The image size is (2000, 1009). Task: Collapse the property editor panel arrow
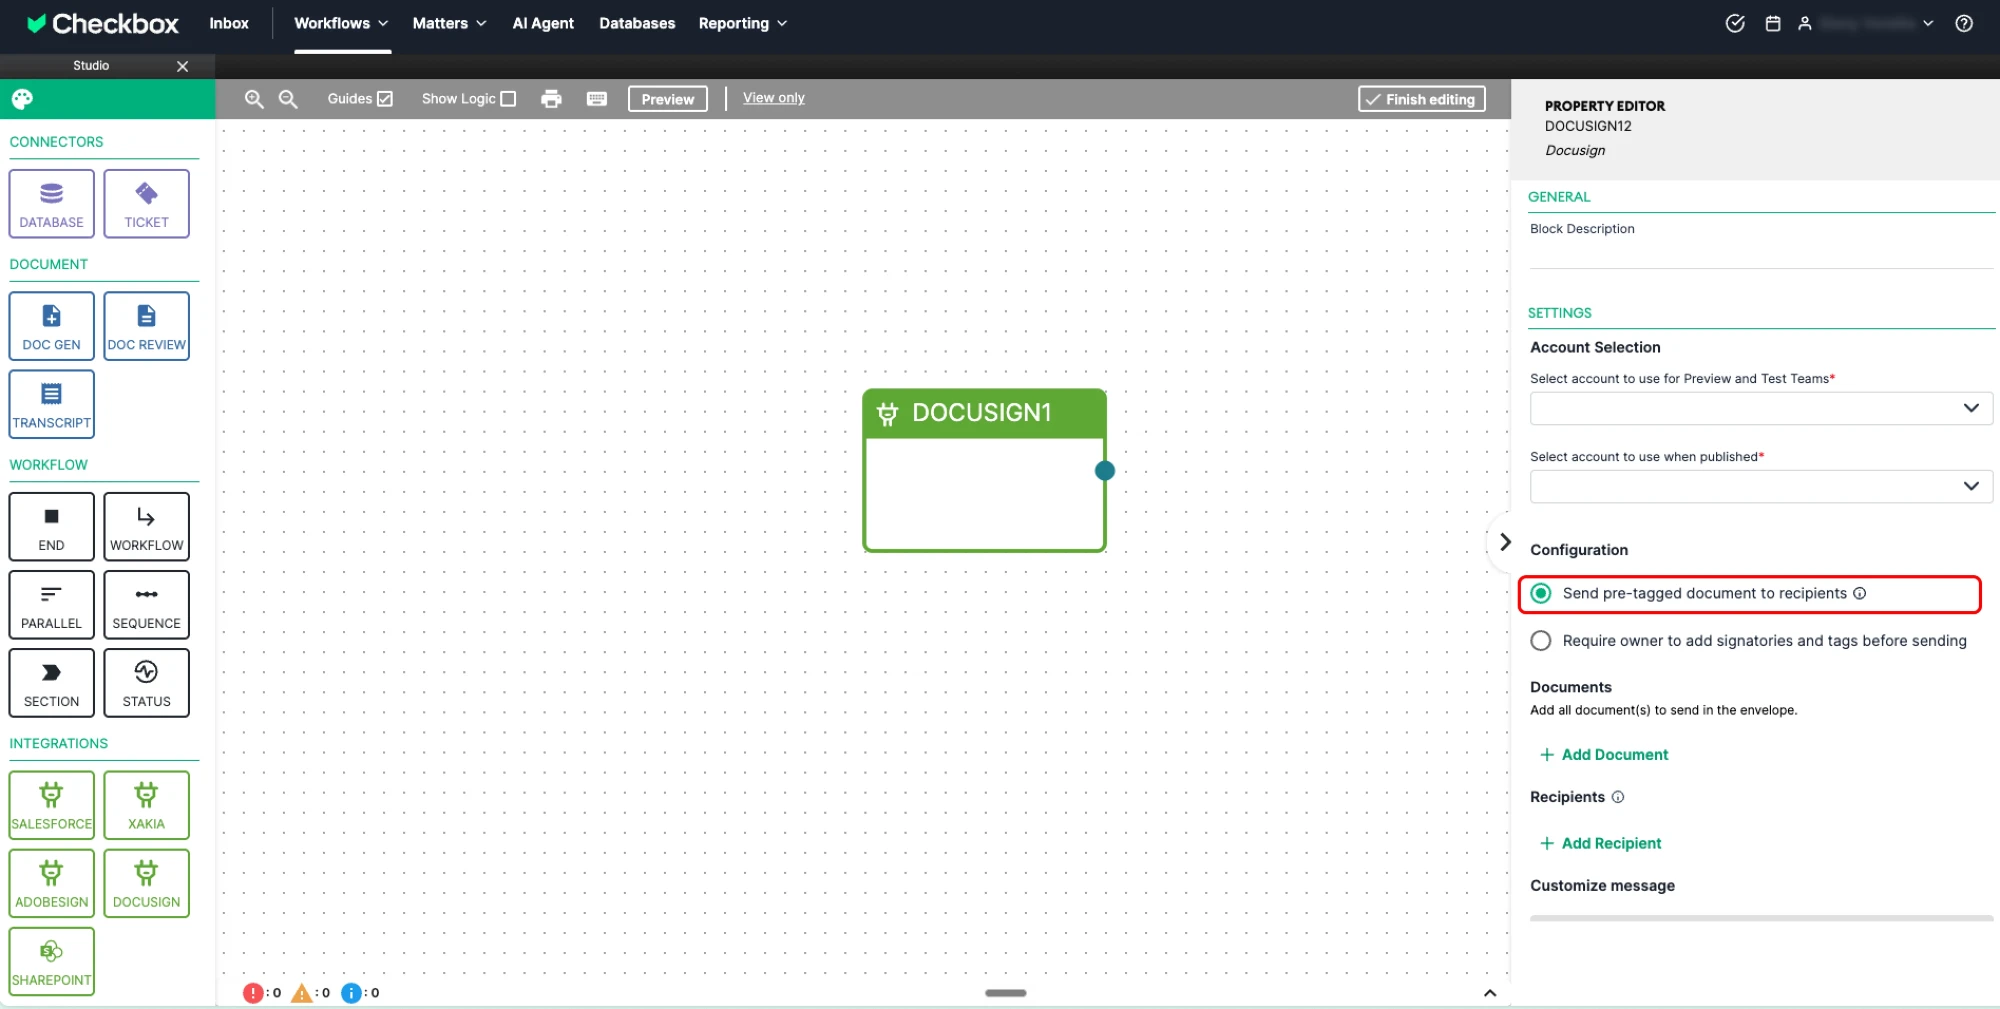[1505, 542]
